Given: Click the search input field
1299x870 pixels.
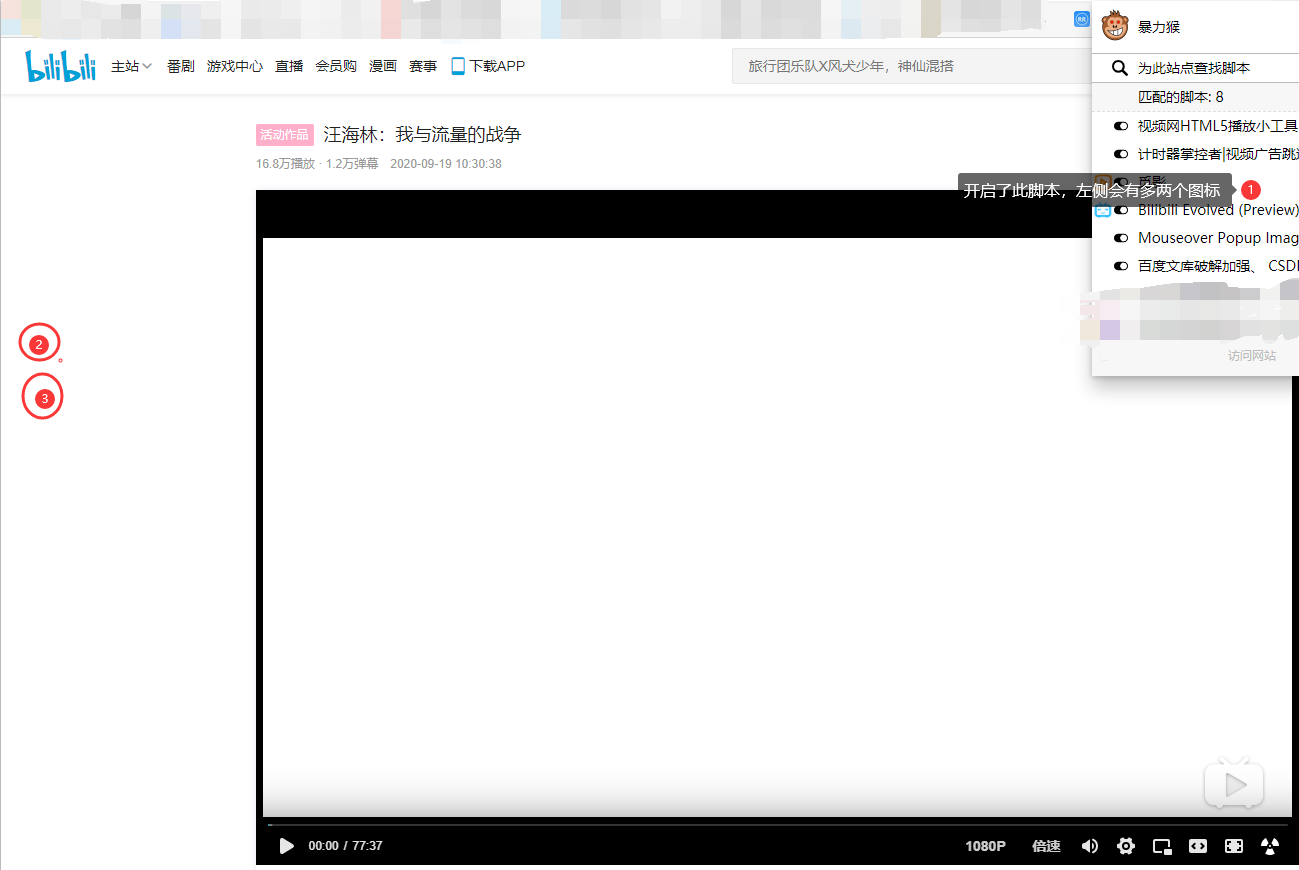Looking at the screenshot, I should point(900,65).
